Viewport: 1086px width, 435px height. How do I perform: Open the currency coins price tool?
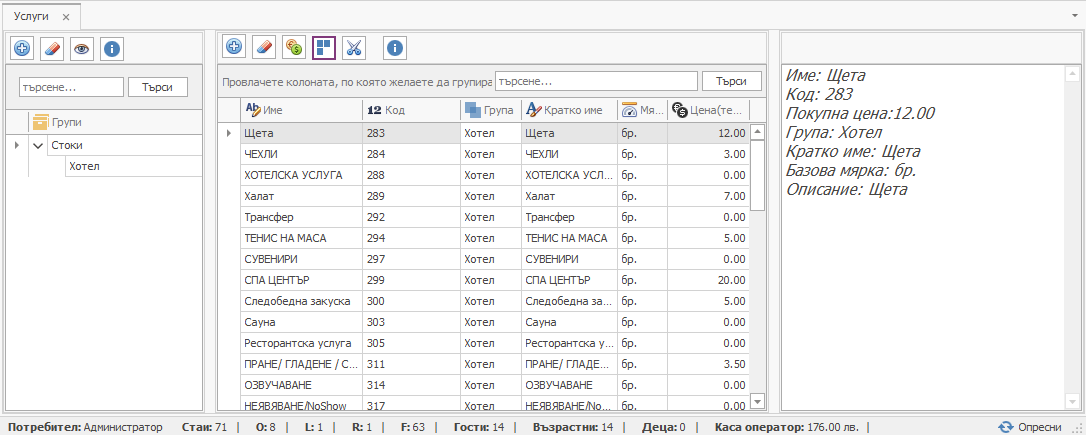point(294,46)
